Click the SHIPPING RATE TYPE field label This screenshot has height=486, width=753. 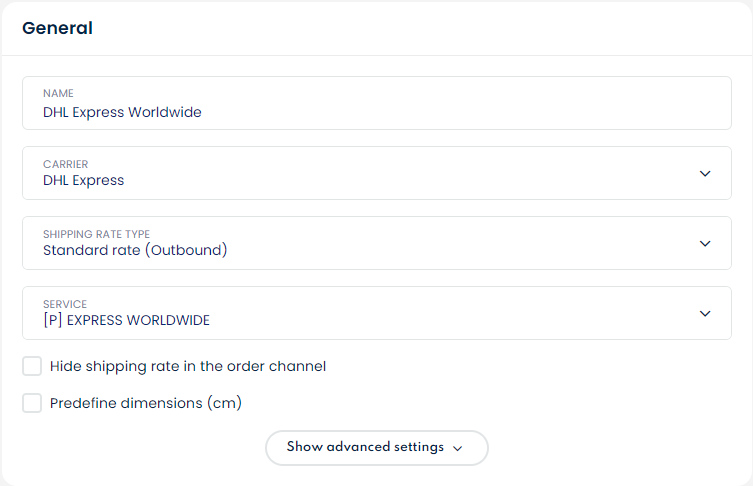click(x=96, y=234)
